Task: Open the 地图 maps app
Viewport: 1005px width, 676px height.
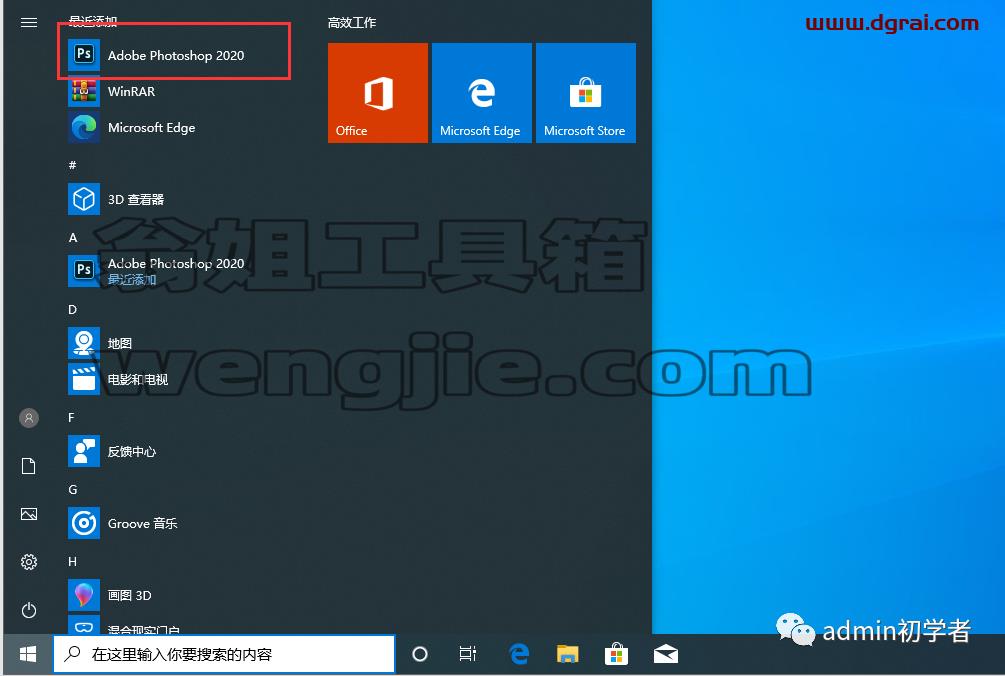Action: [174, 343]
